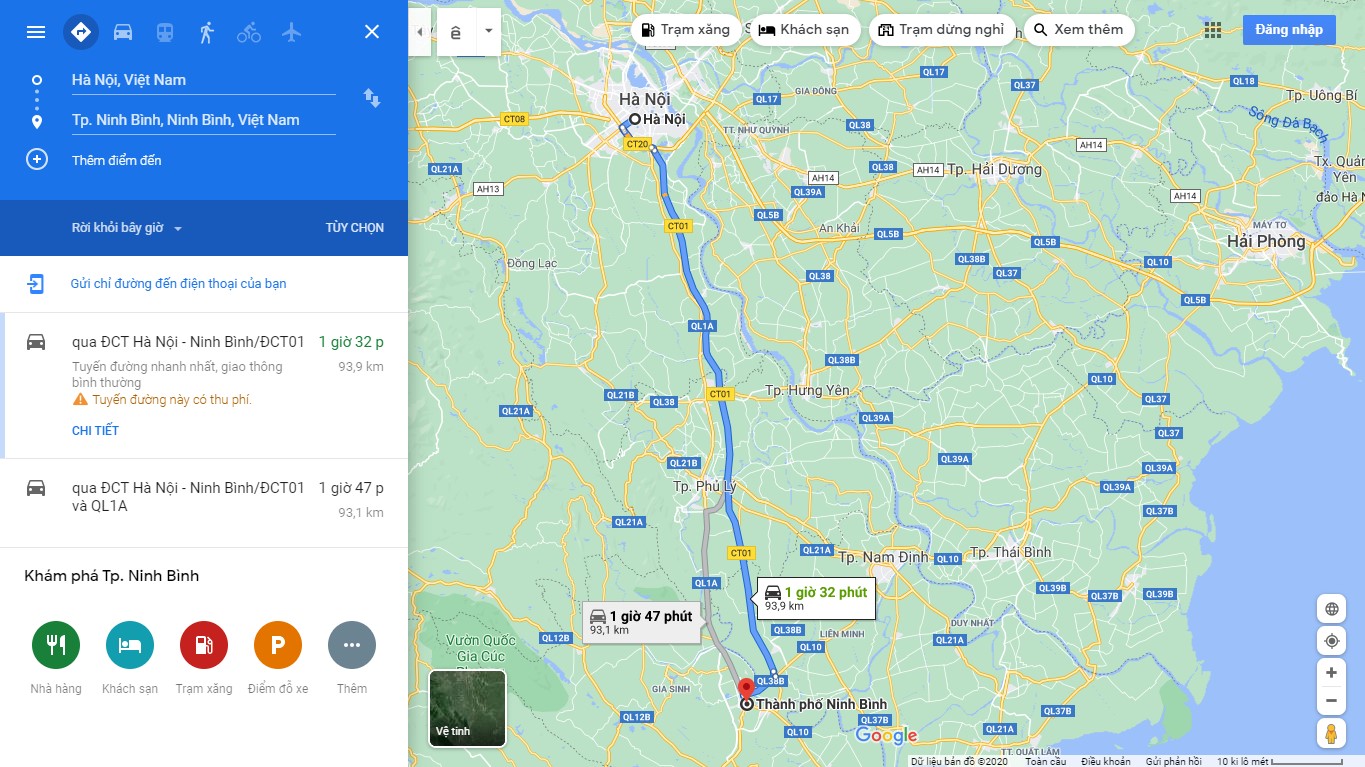This screenshot has width=1365, height=767.
Task: Click the Đăng nhập sign-in button
Action: click(1289, 30)
